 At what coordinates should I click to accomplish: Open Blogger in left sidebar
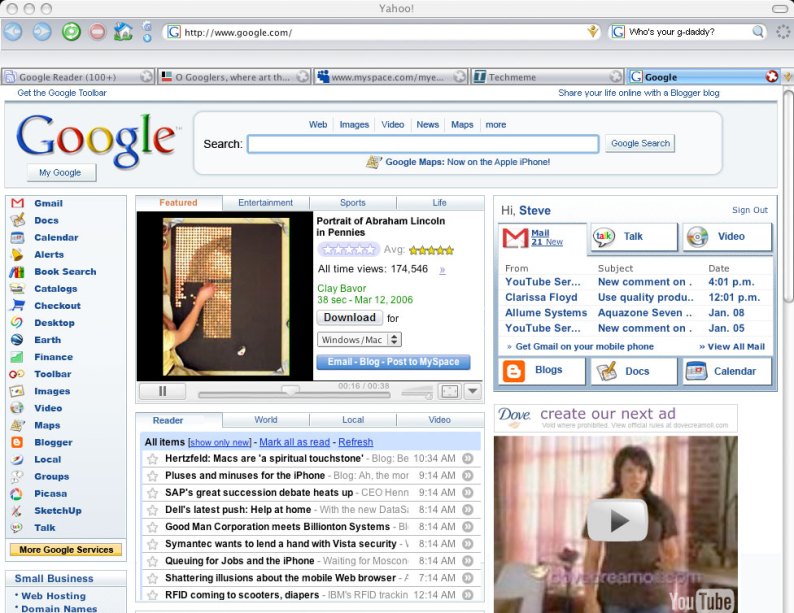pyautogui.click(x=53, y=442)
